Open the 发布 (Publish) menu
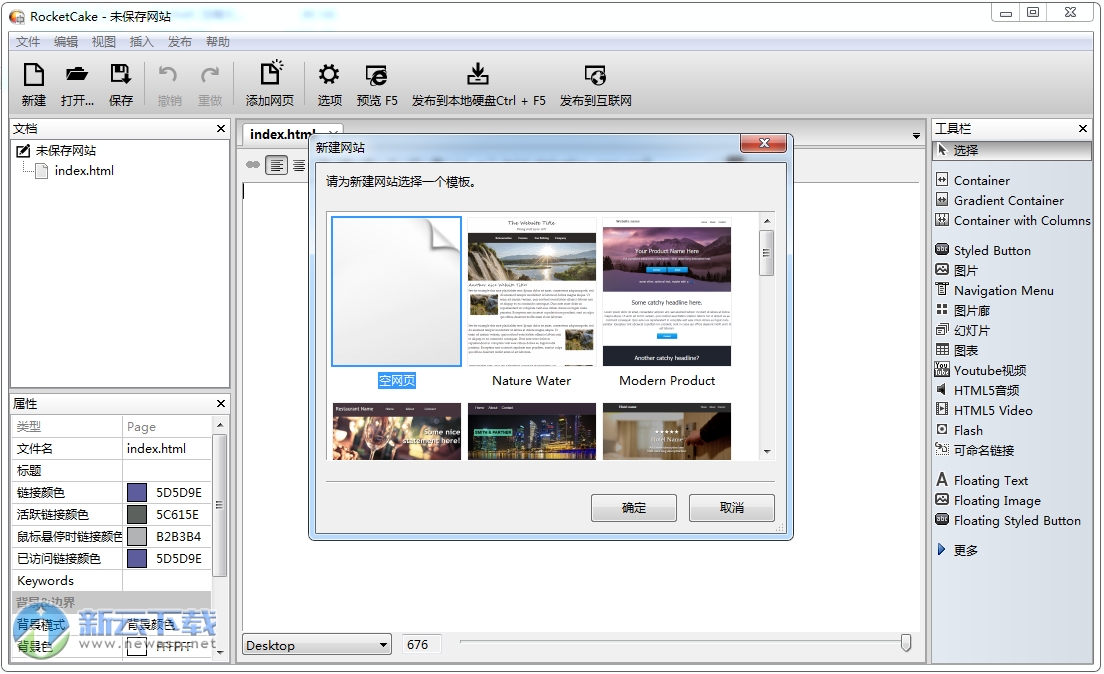This screenshot has width=1104, height=674. [x=179, y=42]
